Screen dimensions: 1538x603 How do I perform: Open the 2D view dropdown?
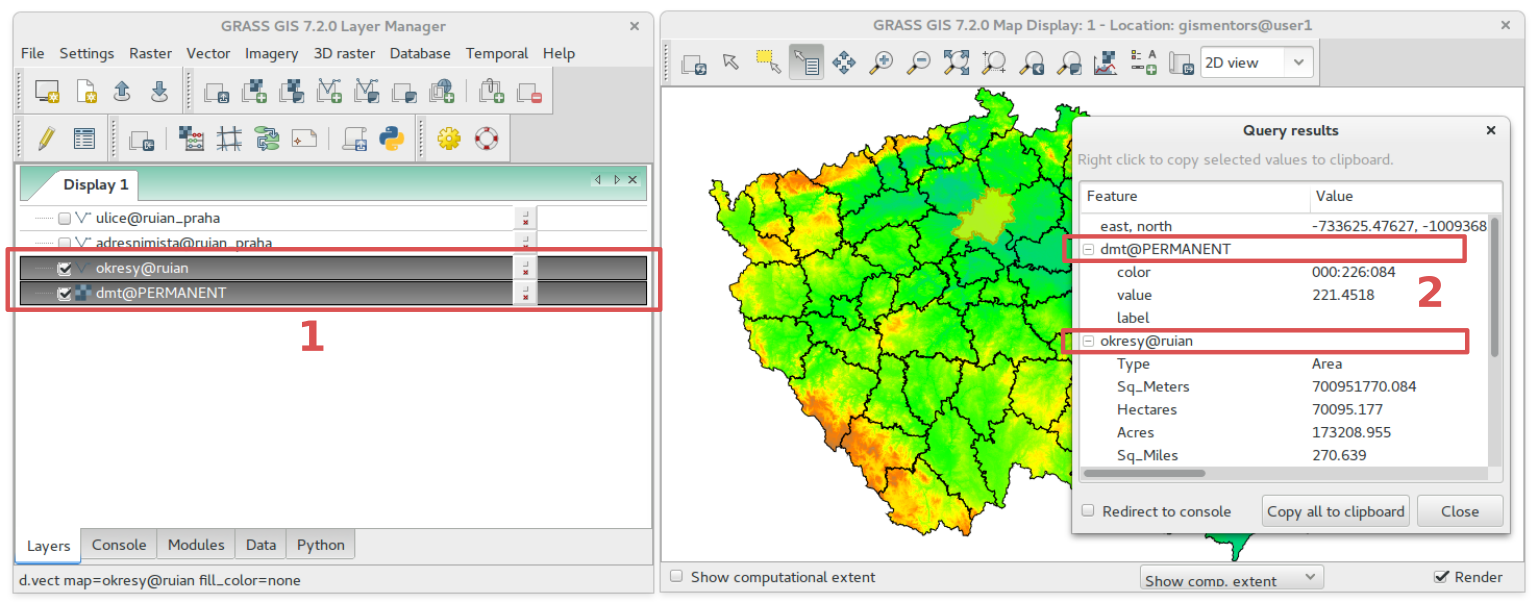pos(1257,63)
